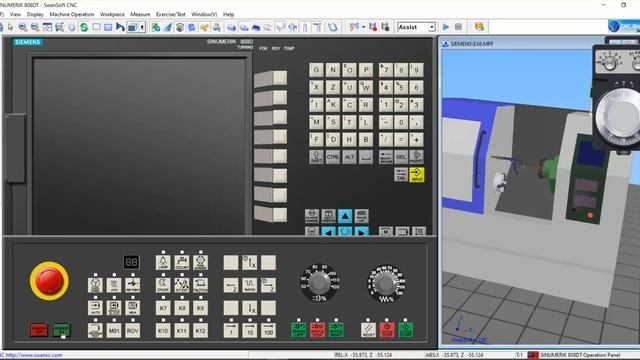Screen dimensions: 640x360
Task: Open the Machine Operation menu
Action: pyautogui.click(x=71, y=14)
